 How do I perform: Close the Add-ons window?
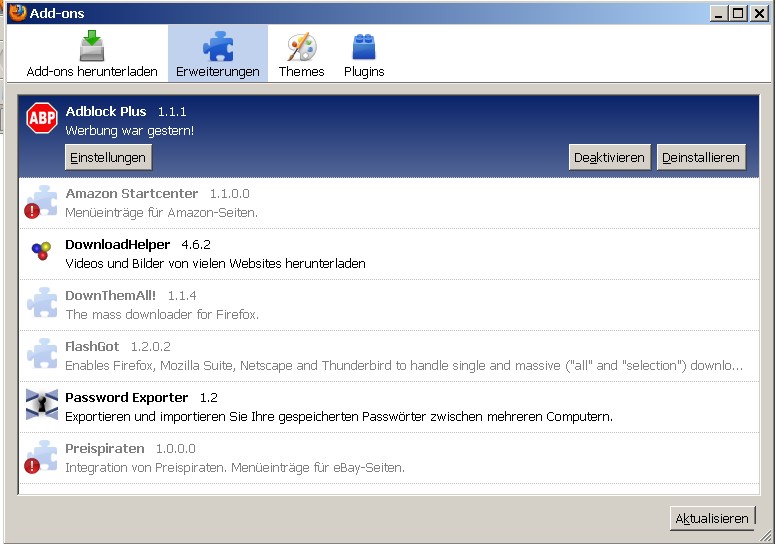[759, 13]
